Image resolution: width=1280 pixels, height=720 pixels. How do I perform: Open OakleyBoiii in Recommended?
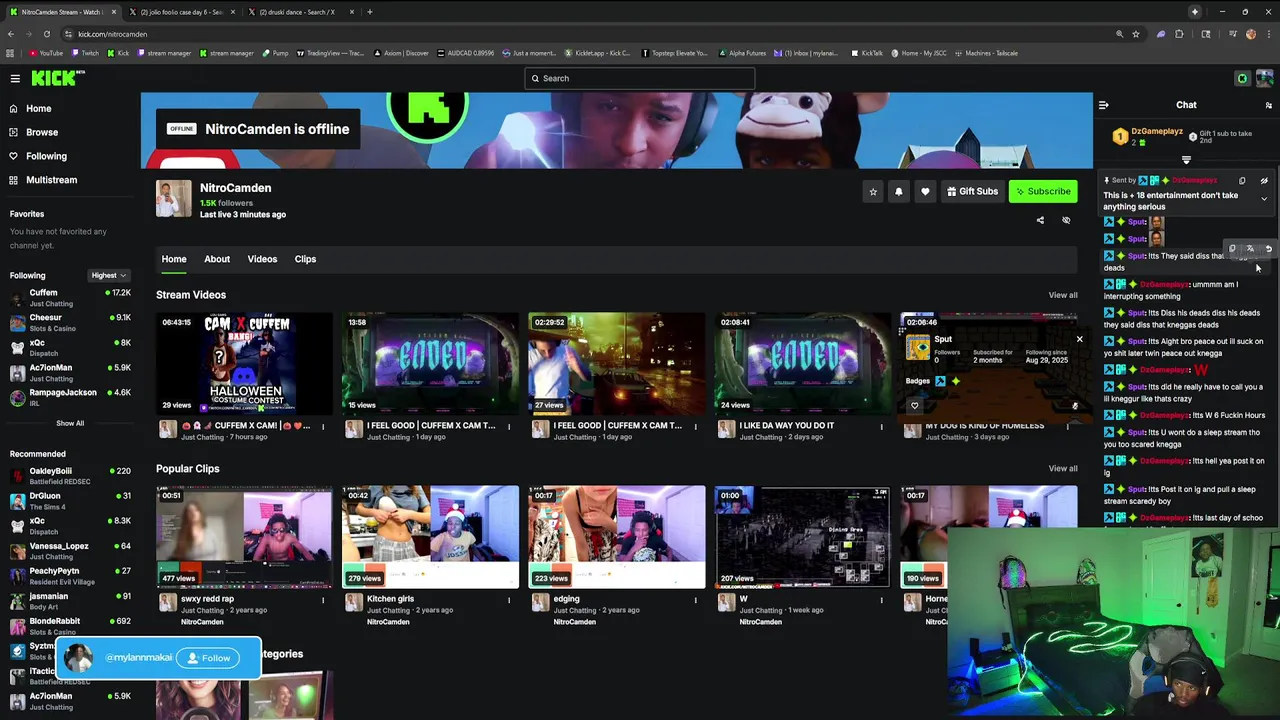click(x=70, y=476)
